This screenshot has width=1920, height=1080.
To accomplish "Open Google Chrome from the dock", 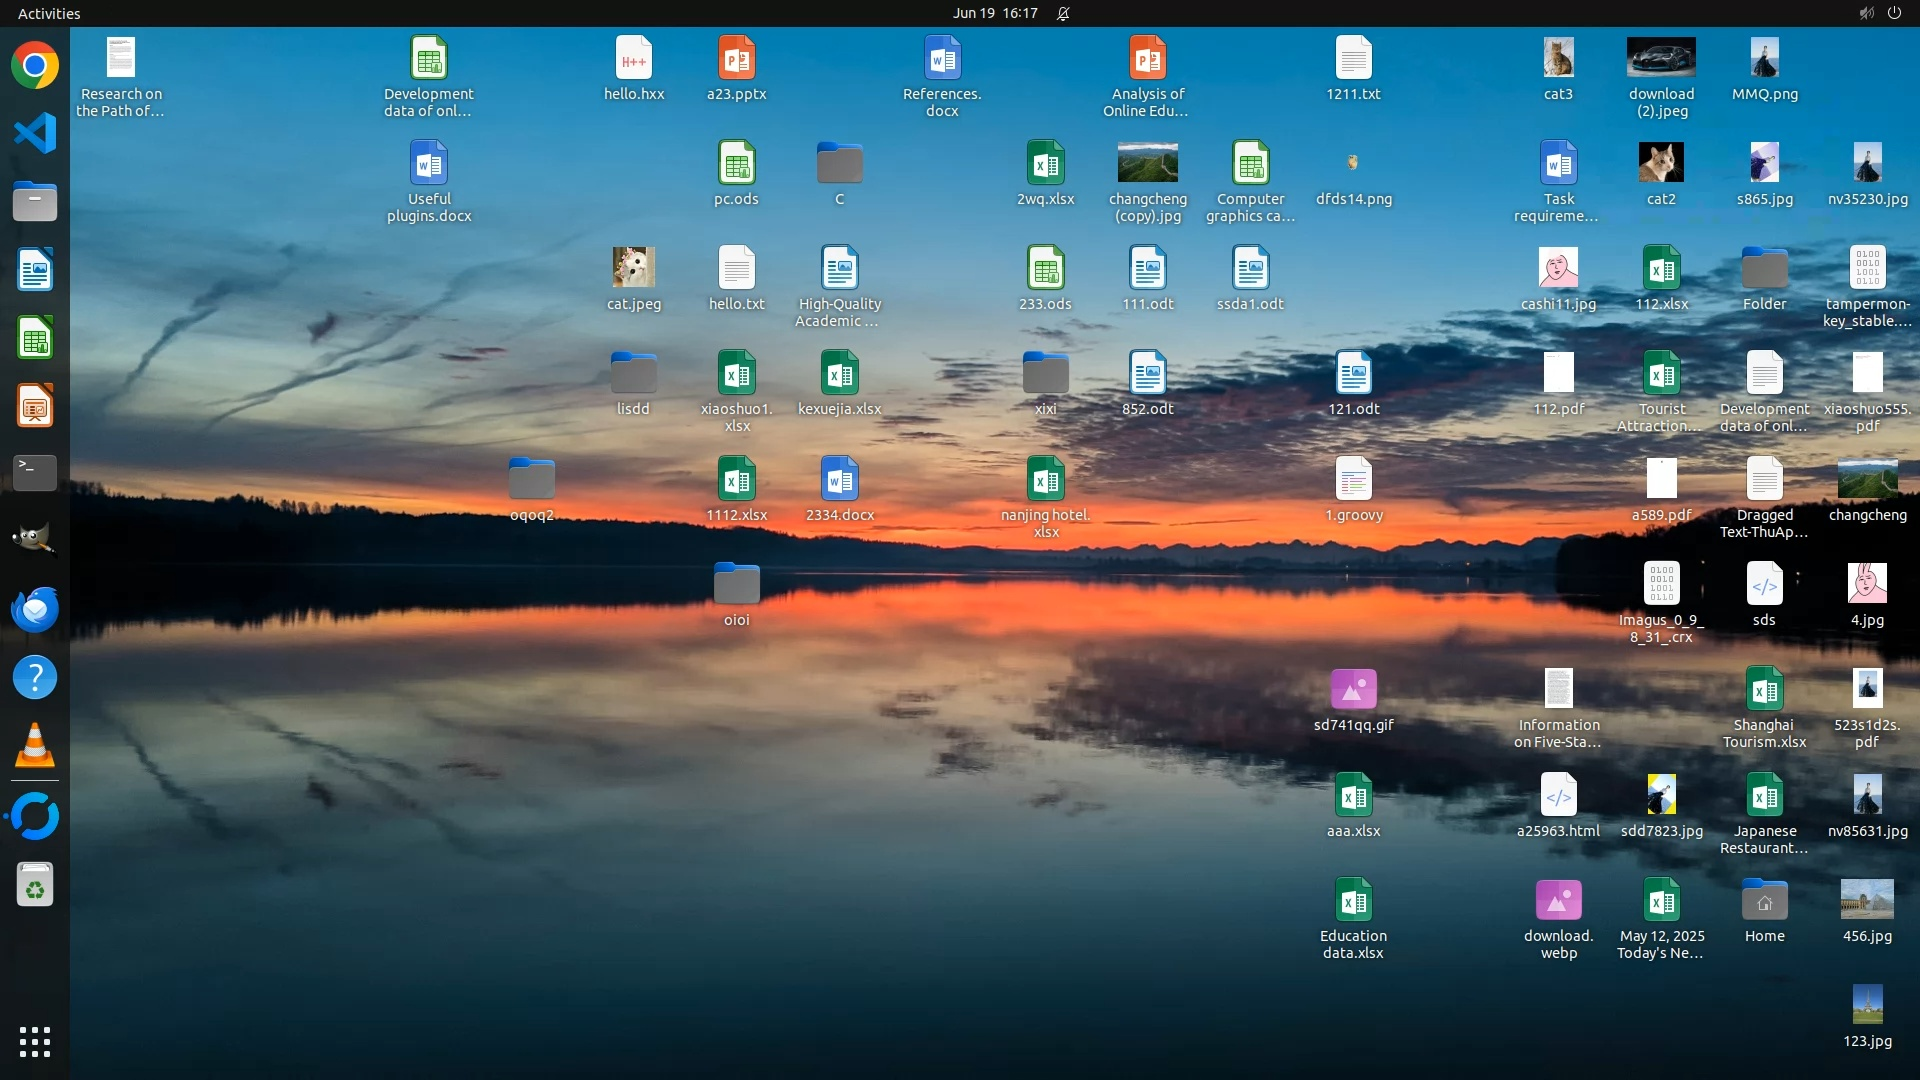I will [35, 66].
